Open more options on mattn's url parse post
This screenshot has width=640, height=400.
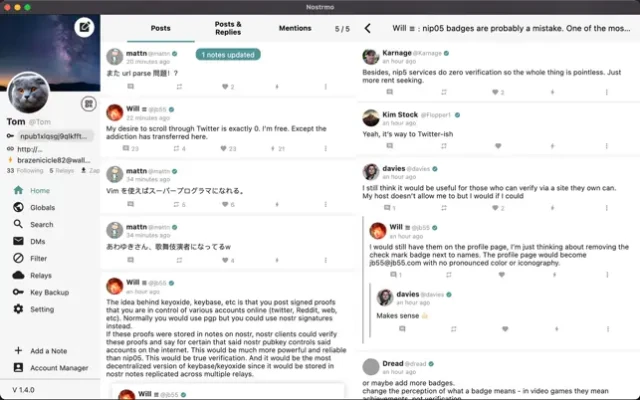325,87
